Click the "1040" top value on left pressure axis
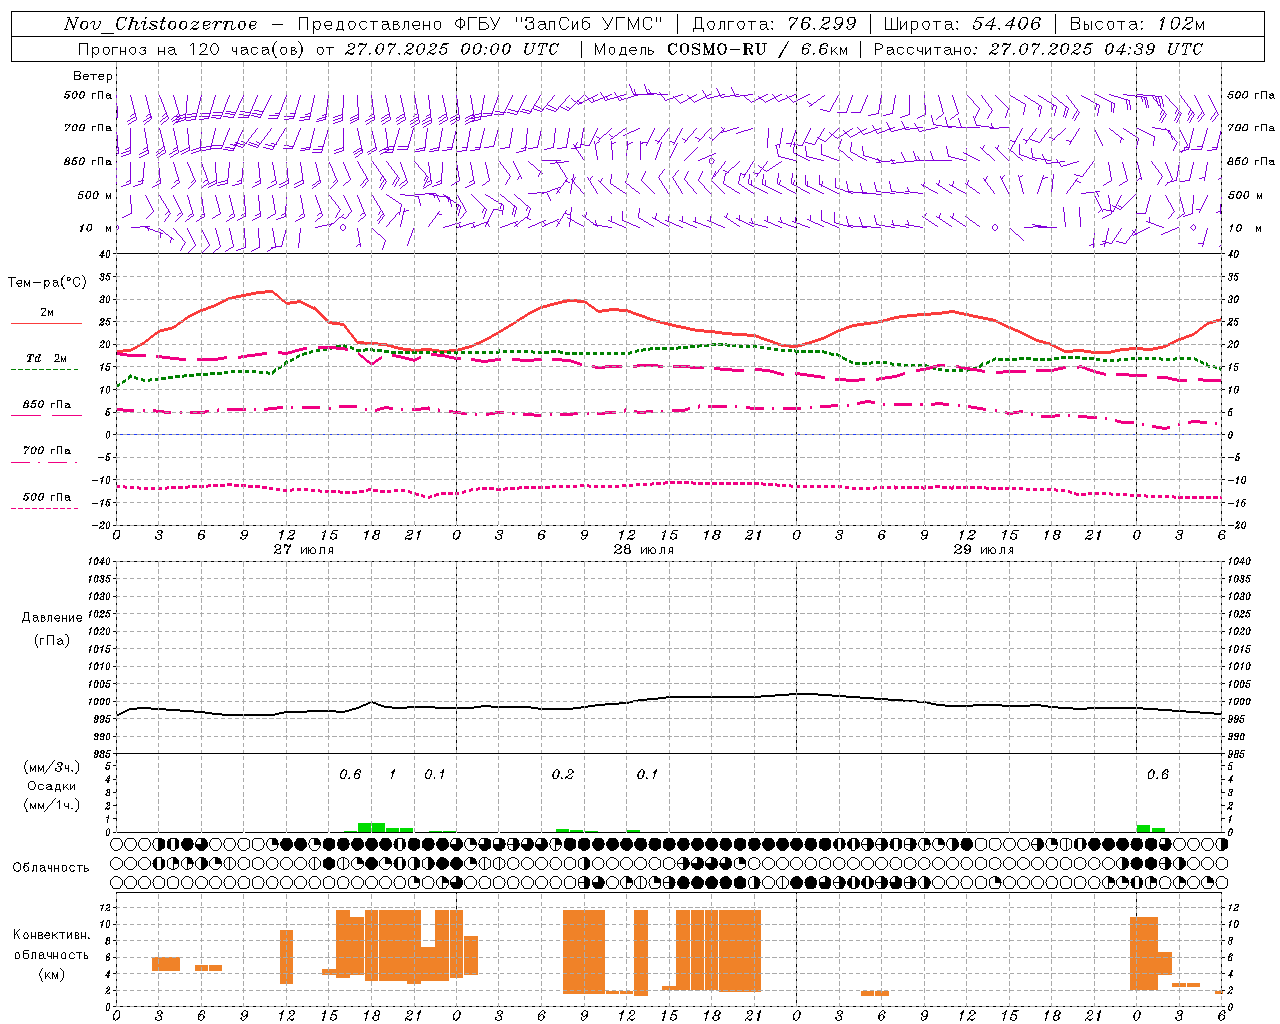The height and width of the screenshot is (1024, 1280). 99,562
